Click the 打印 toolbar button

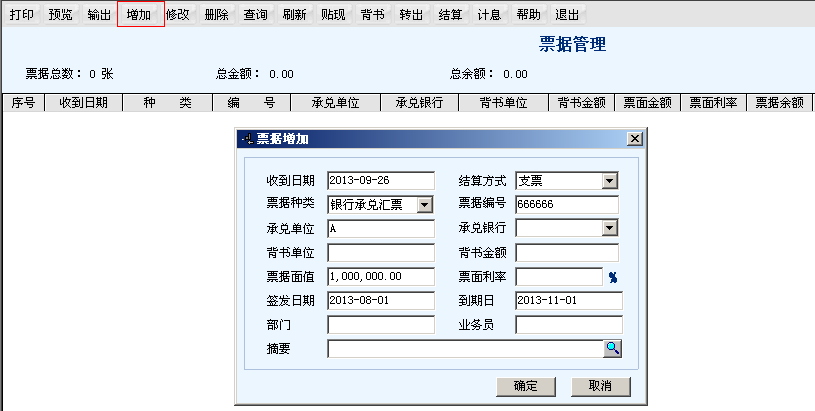click(21, 15)
